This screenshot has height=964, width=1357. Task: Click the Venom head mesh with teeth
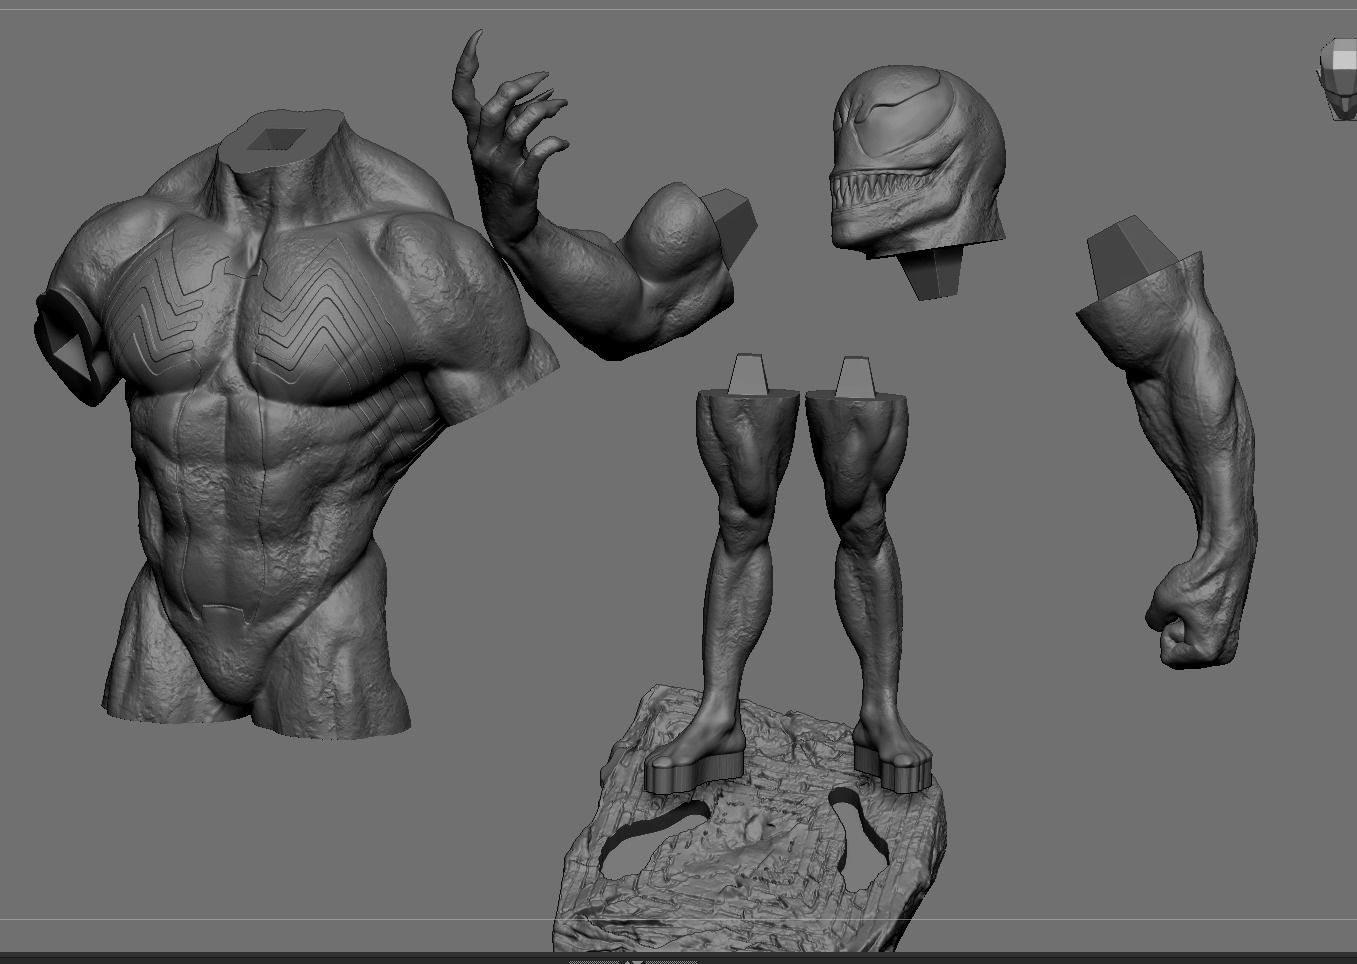[918, 178]
